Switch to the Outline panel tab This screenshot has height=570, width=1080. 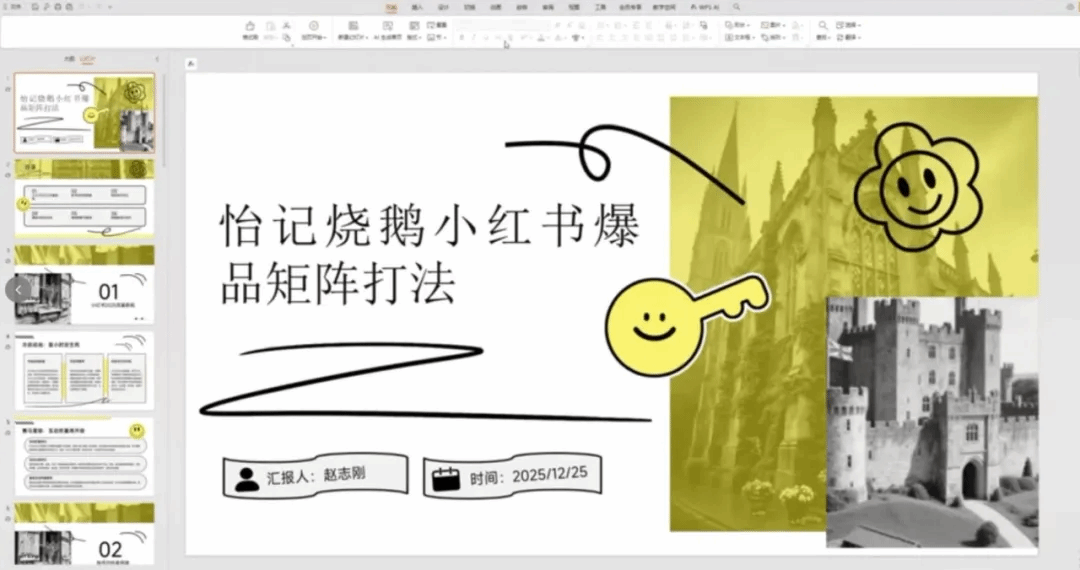point(70,59)
